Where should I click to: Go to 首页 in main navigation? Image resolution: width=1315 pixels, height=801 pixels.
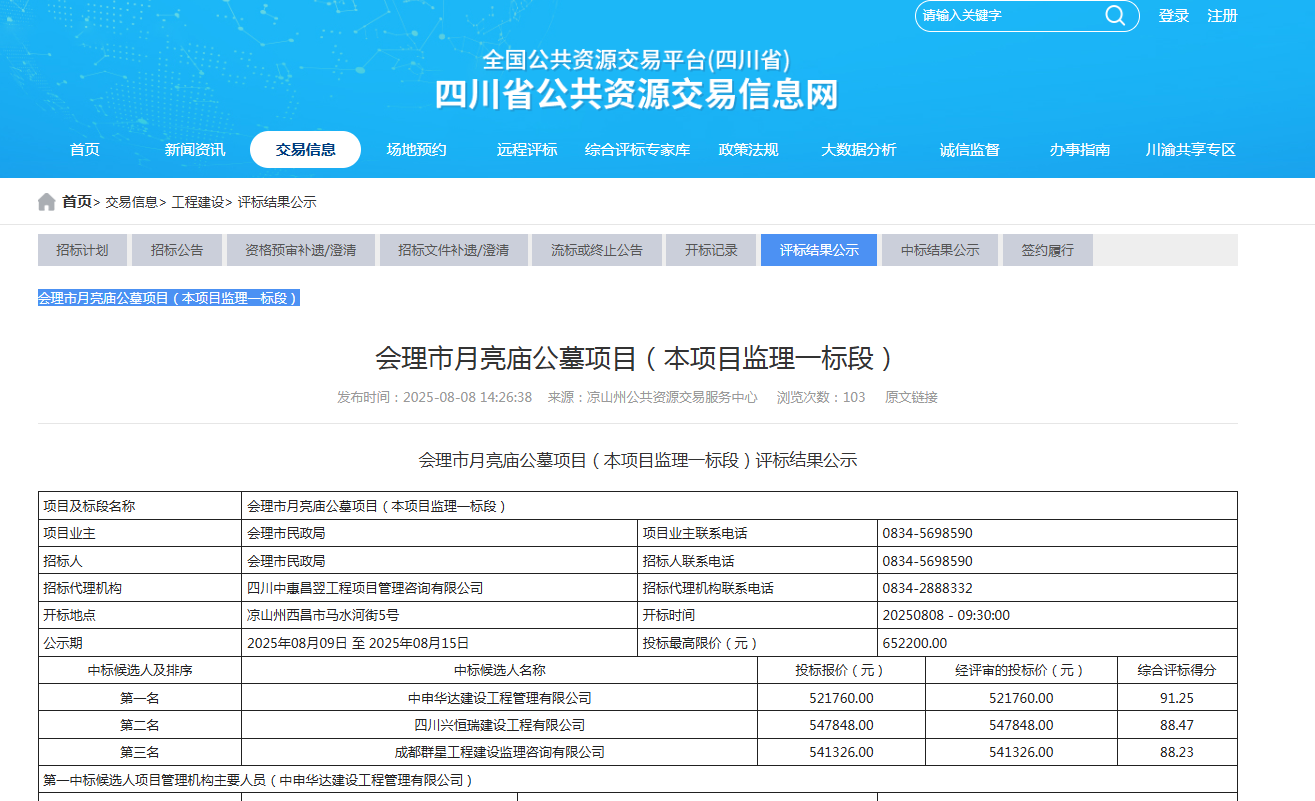tap(85, 150)
